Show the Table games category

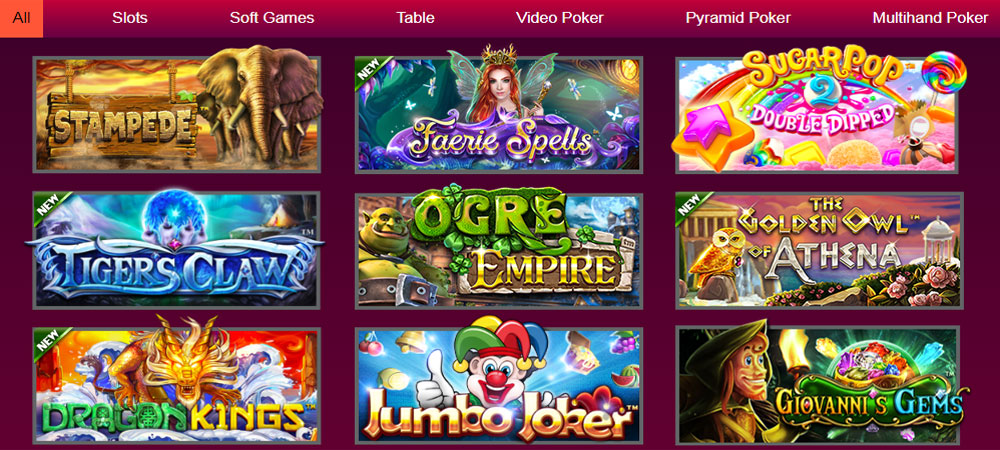(415, 18)
